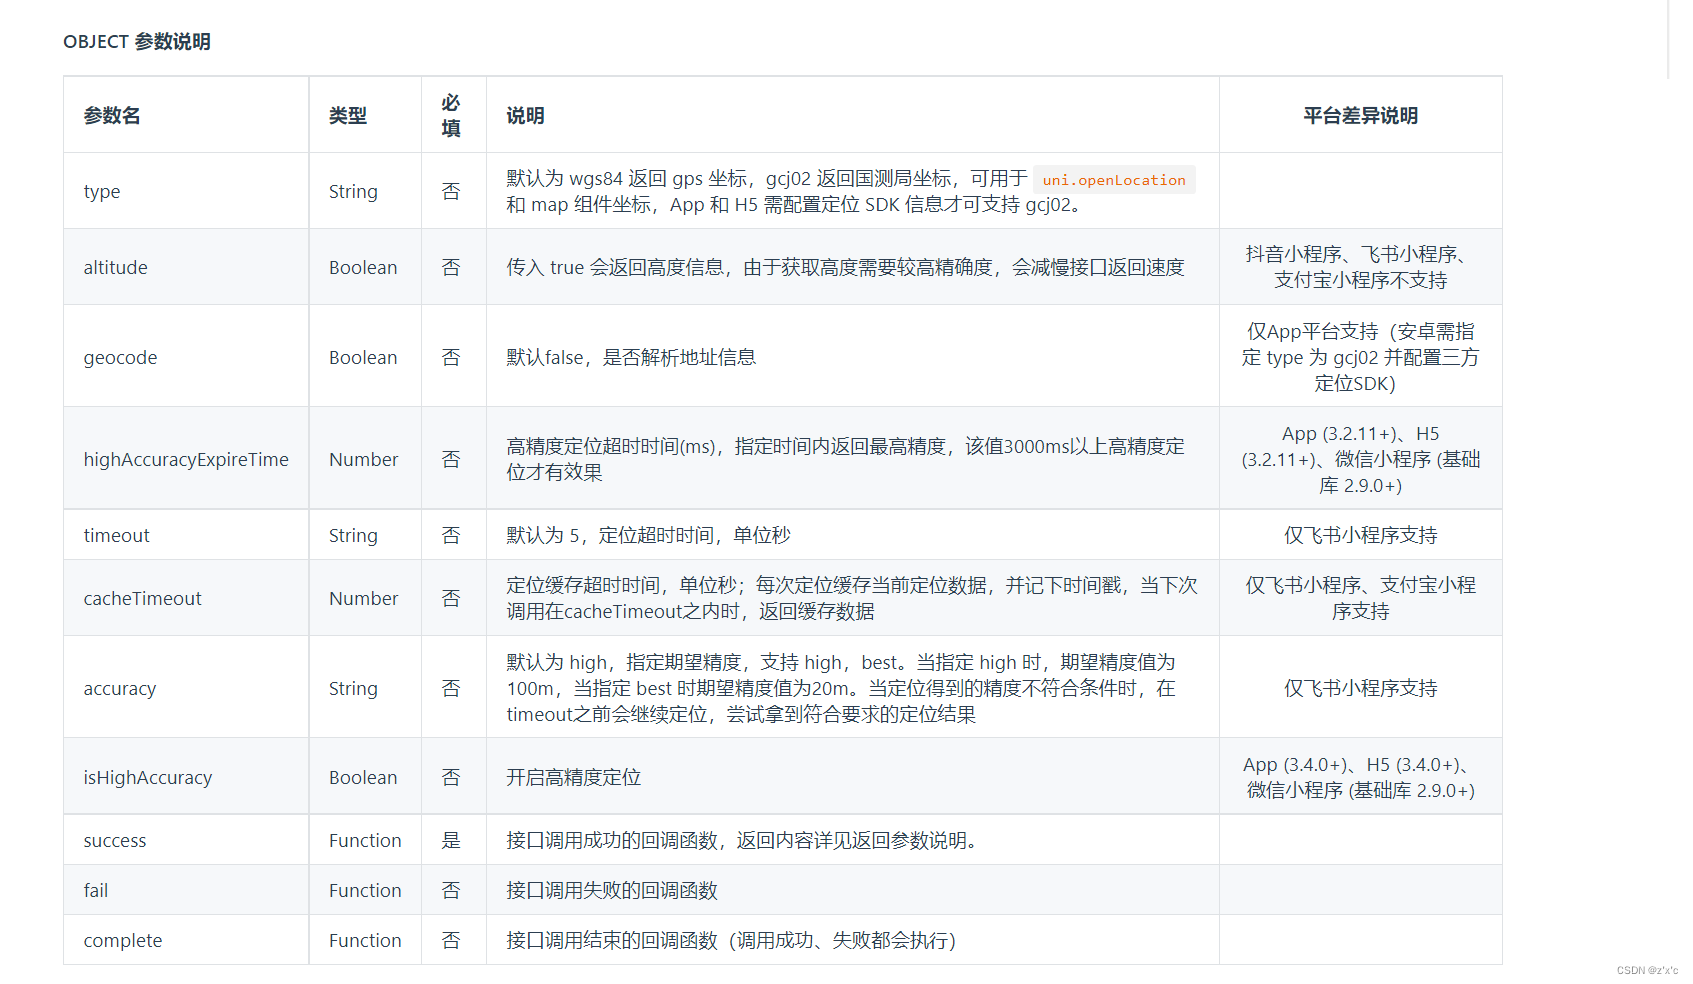This screenshot has height=984, width=1693.
Task: Click 'String' type in the type row
Action: pos(354,191)
